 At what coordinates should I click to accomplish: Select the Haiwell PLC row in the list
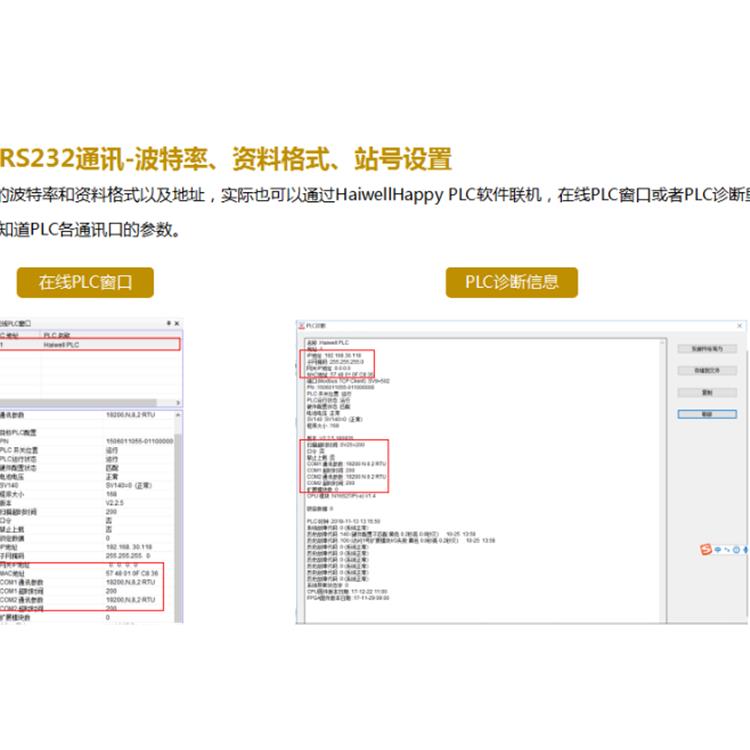point(90,345)
